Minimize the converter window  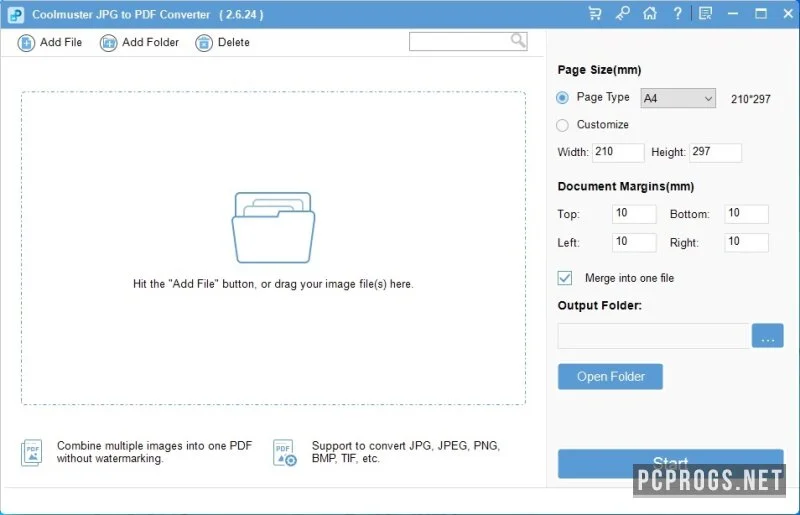pyautogui.click(x=733, y=14)
